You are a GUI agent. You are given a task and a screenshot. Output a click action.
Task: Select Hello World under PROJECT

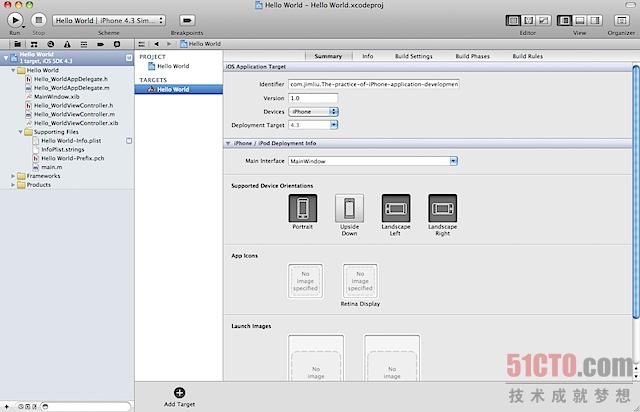[x=169, y=66]
